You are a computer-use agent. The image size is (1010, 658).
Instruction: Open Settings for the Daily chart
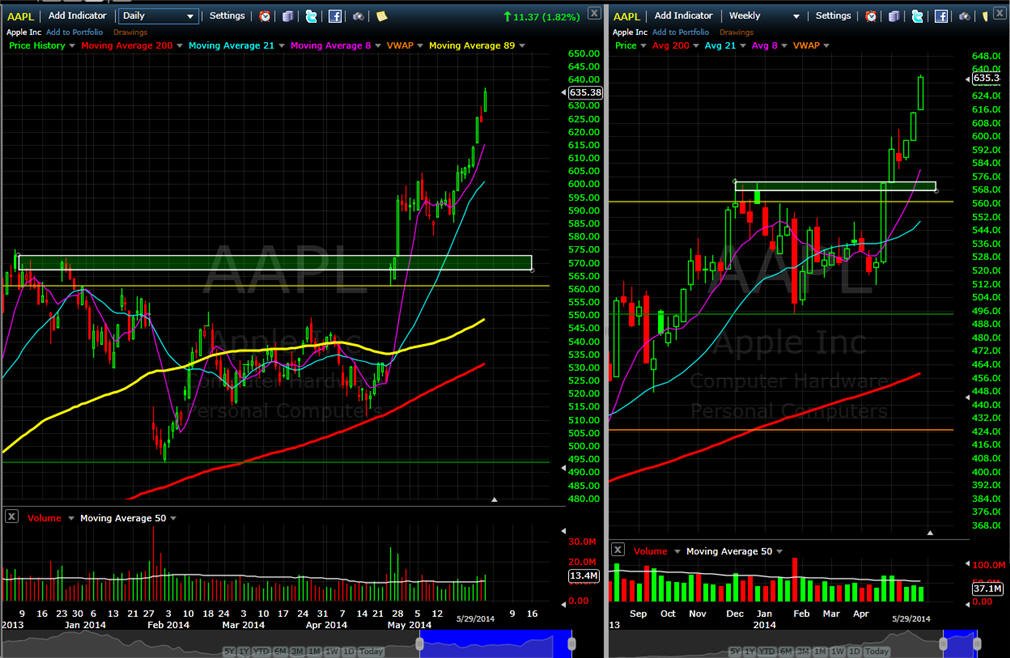pyautogui.click(x=227, y=15)
